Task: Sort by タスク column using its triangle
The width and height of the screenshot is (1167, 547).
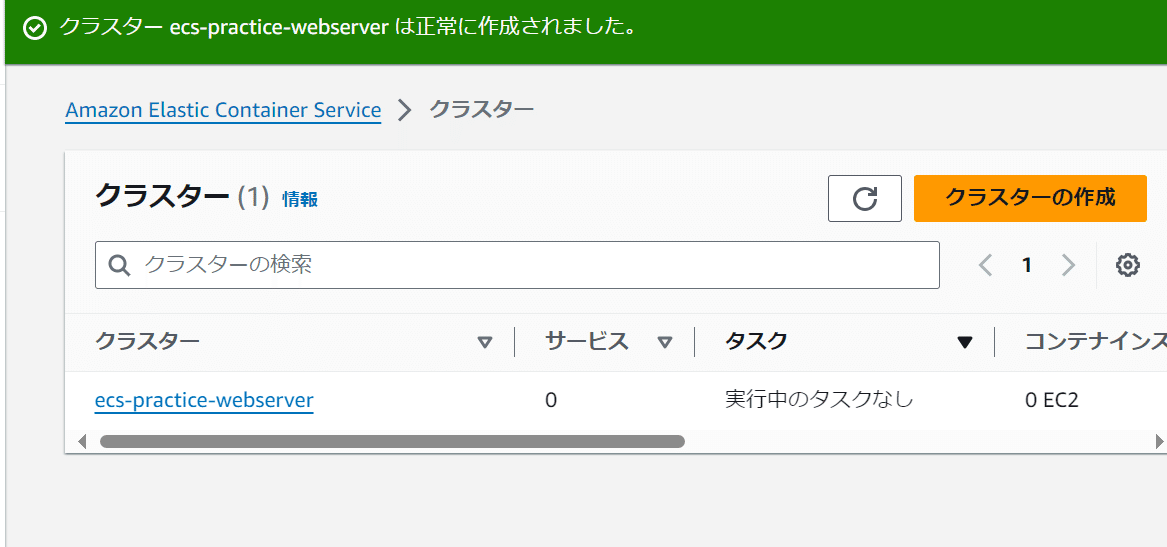Action: click(964, 342)
